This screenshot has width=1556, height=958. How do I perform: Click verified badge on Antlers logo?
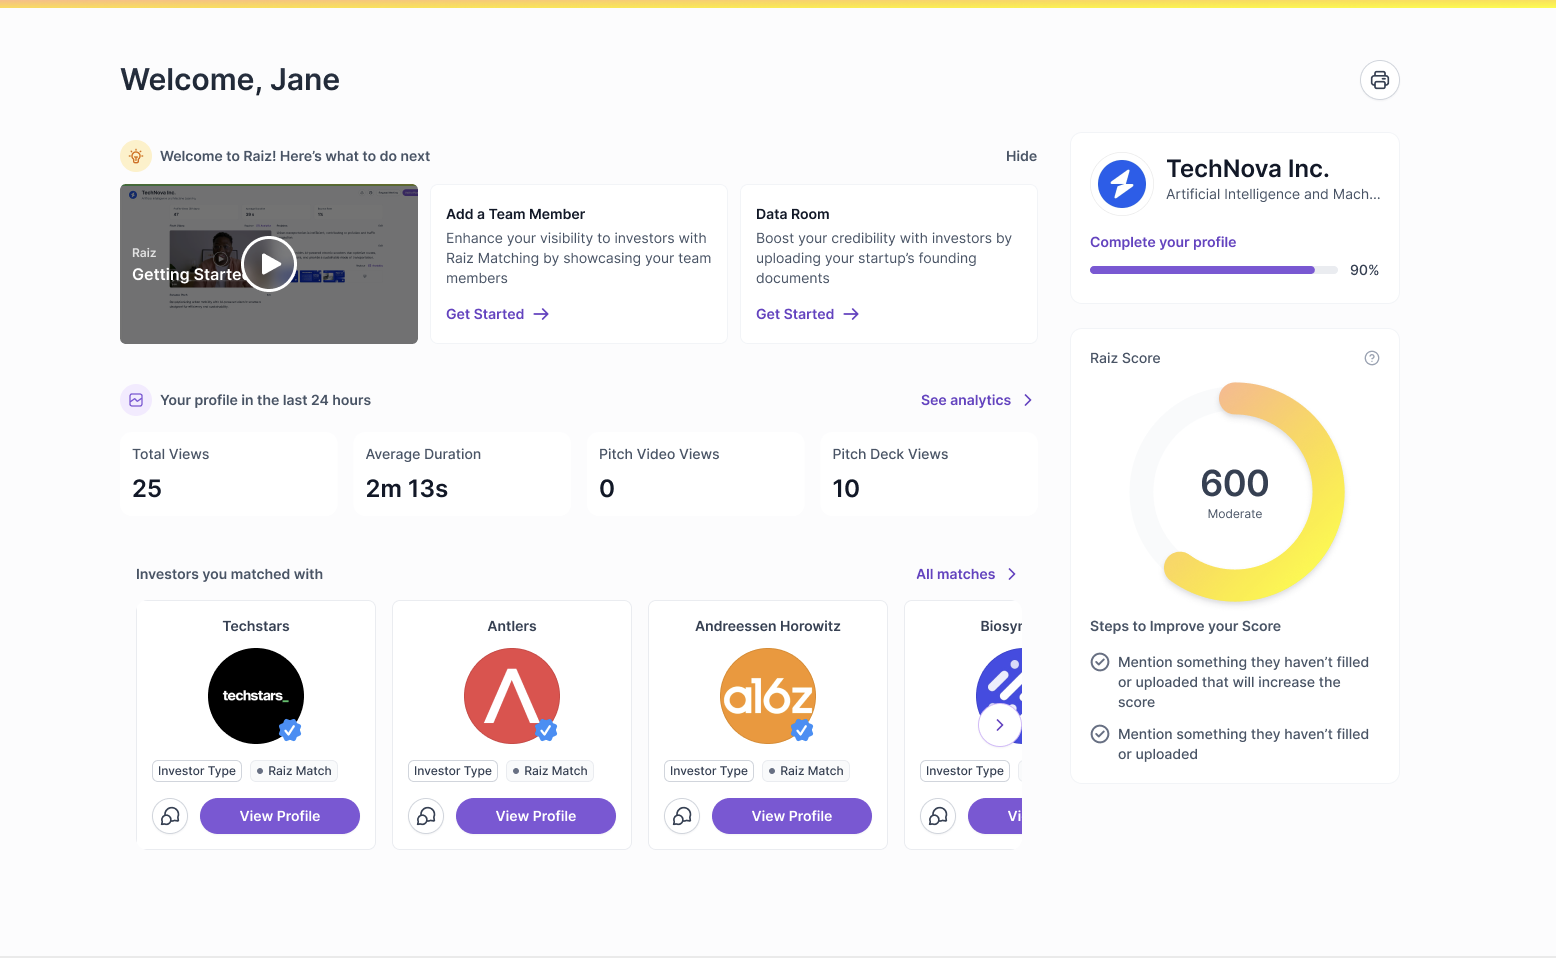[x=546, y=730]
